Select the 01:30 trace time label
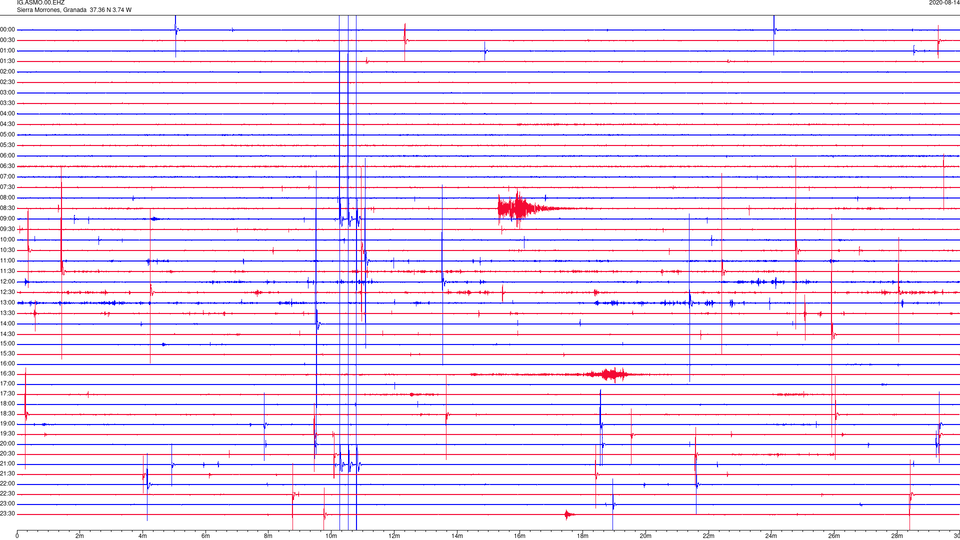 pyautogui.click(x=8, y=61)
